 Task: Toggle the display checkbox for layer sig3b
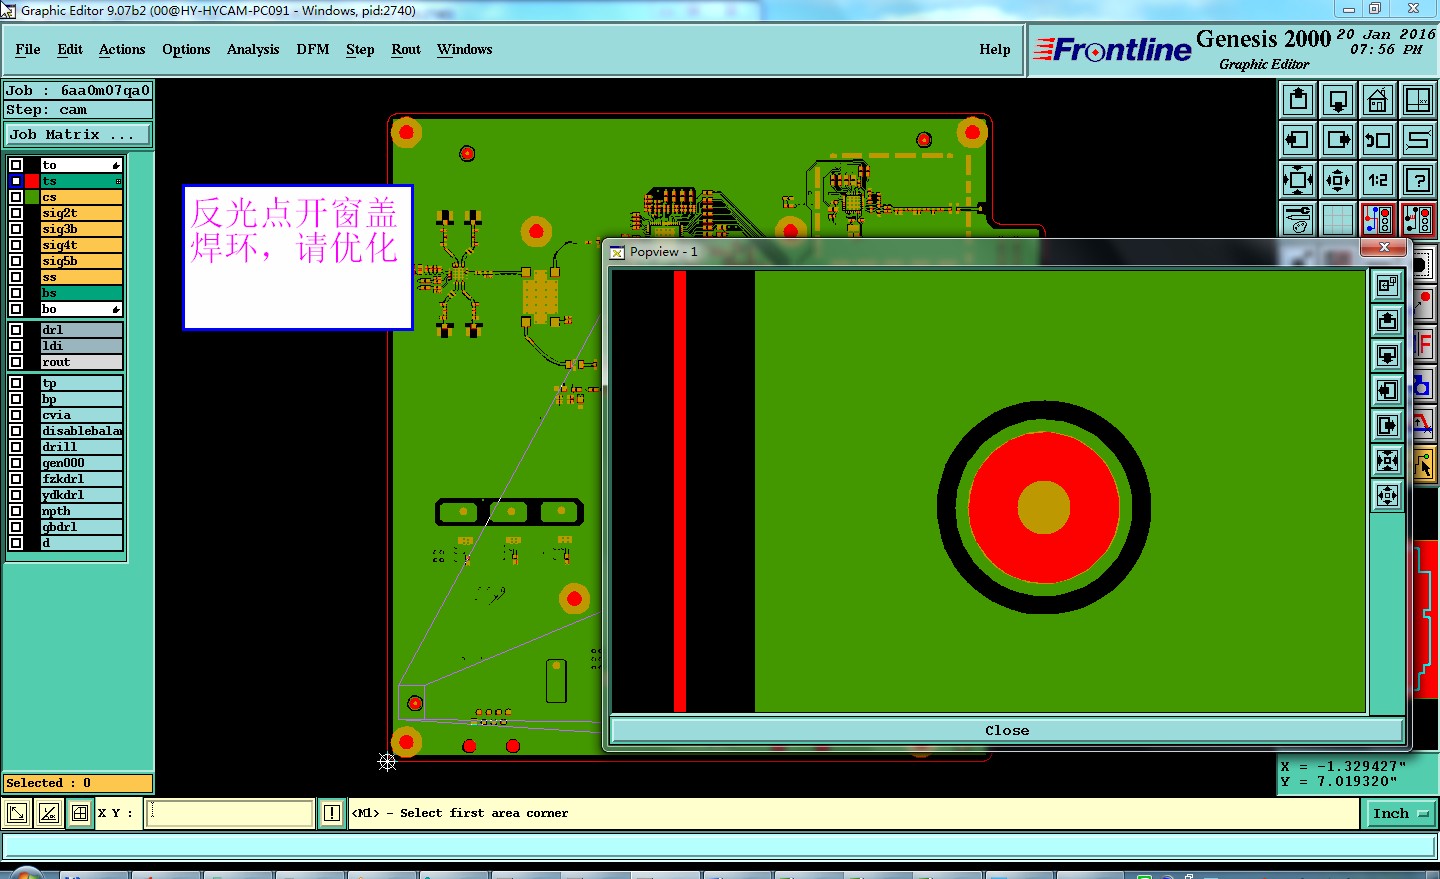pyautogui.click(x=16, y=229)
